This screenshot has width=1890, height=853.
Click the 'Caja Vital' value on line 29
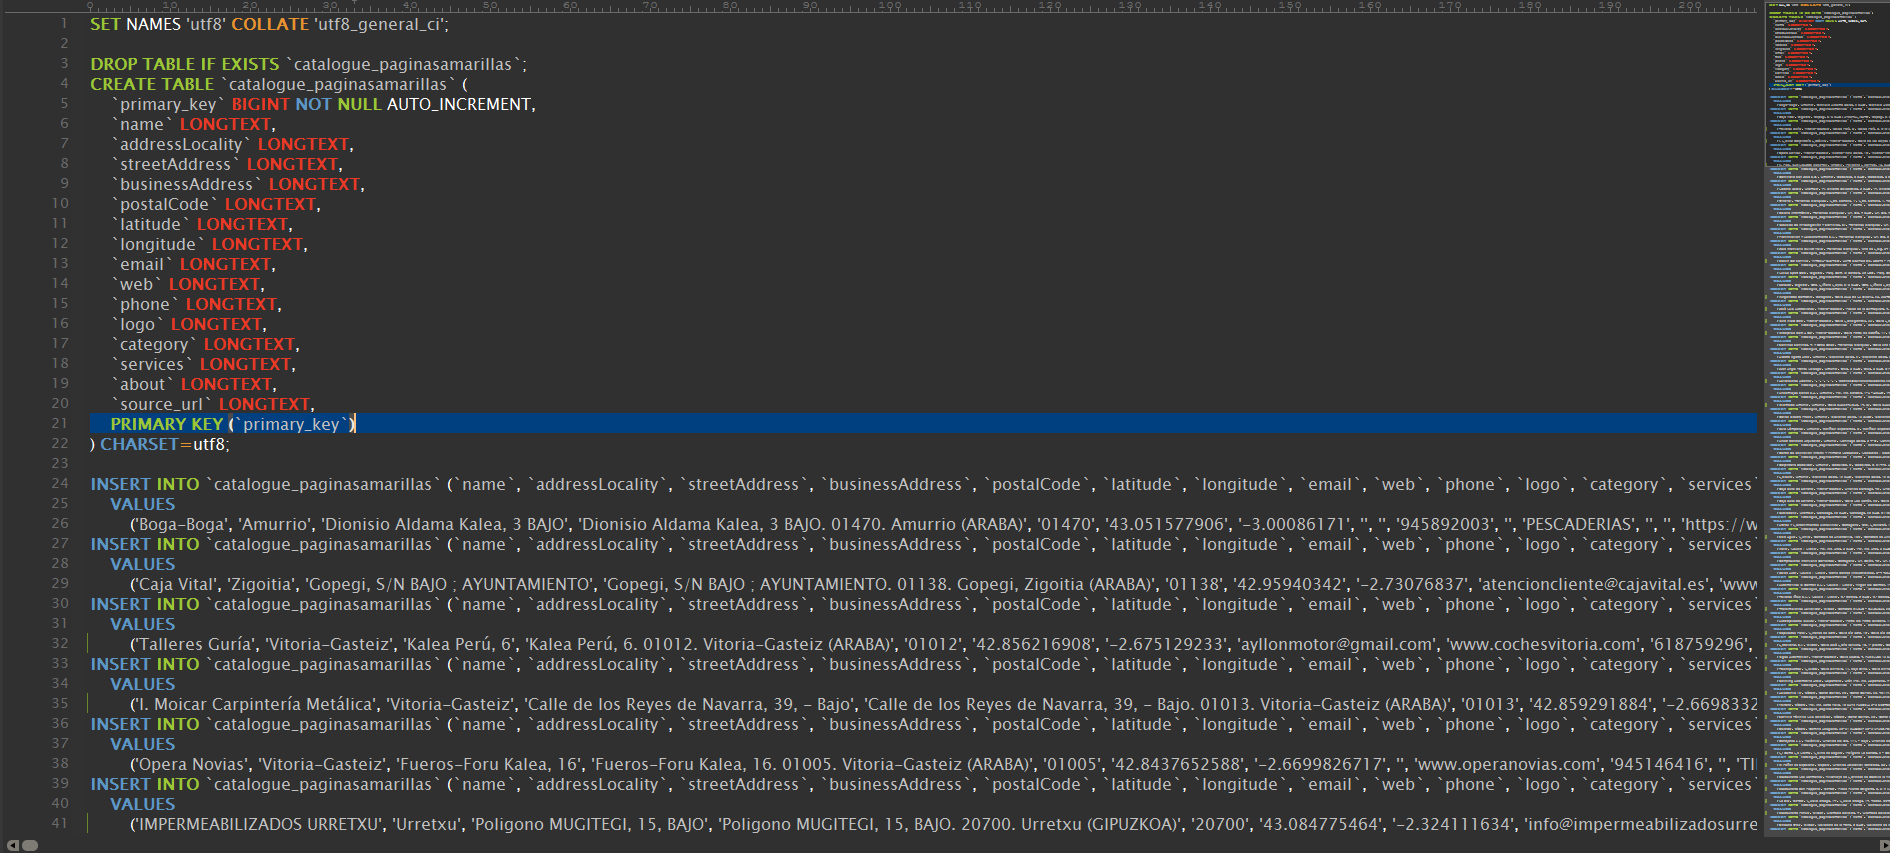click(175, 584)
